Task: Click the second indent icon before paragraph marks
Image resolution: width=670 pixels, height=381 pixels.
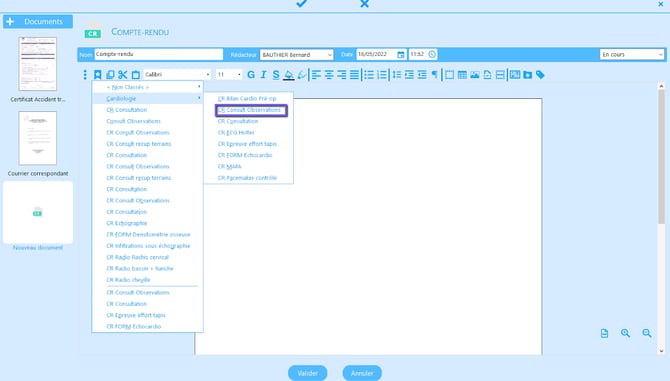Action: pos(422,75)
